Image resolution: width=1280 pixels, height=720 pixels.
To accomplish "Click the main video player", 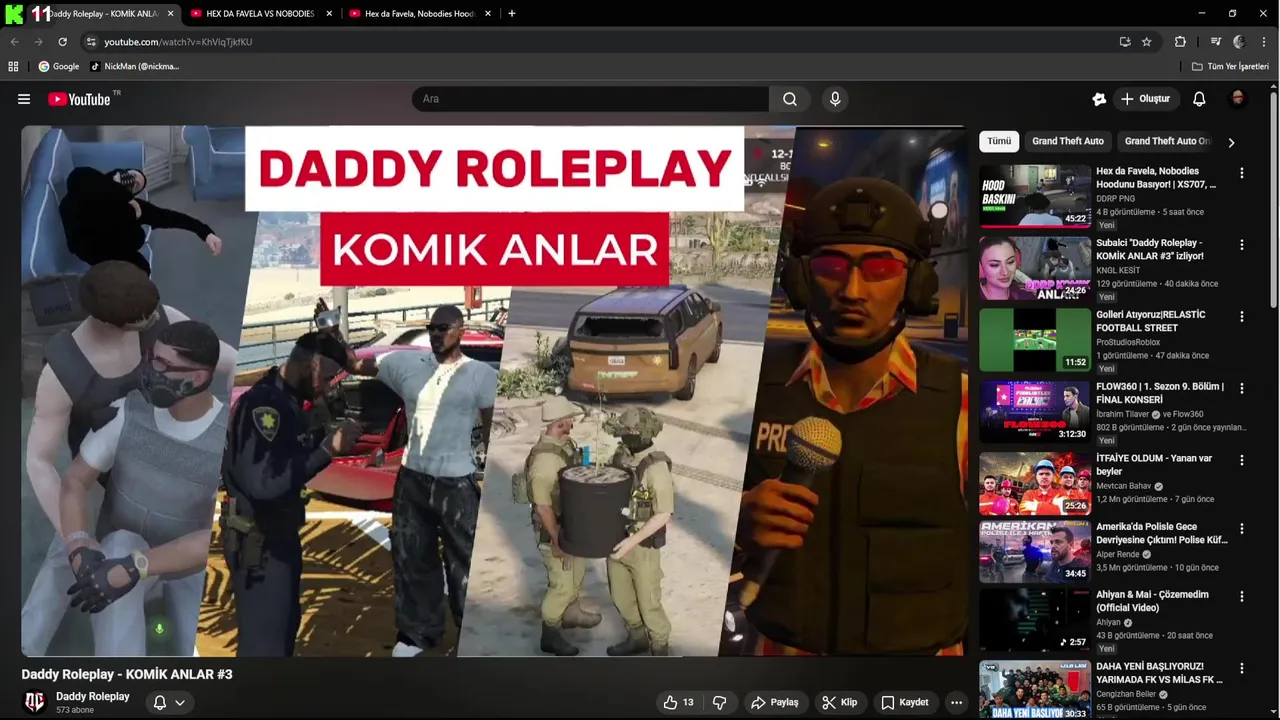I will (495, 390).
